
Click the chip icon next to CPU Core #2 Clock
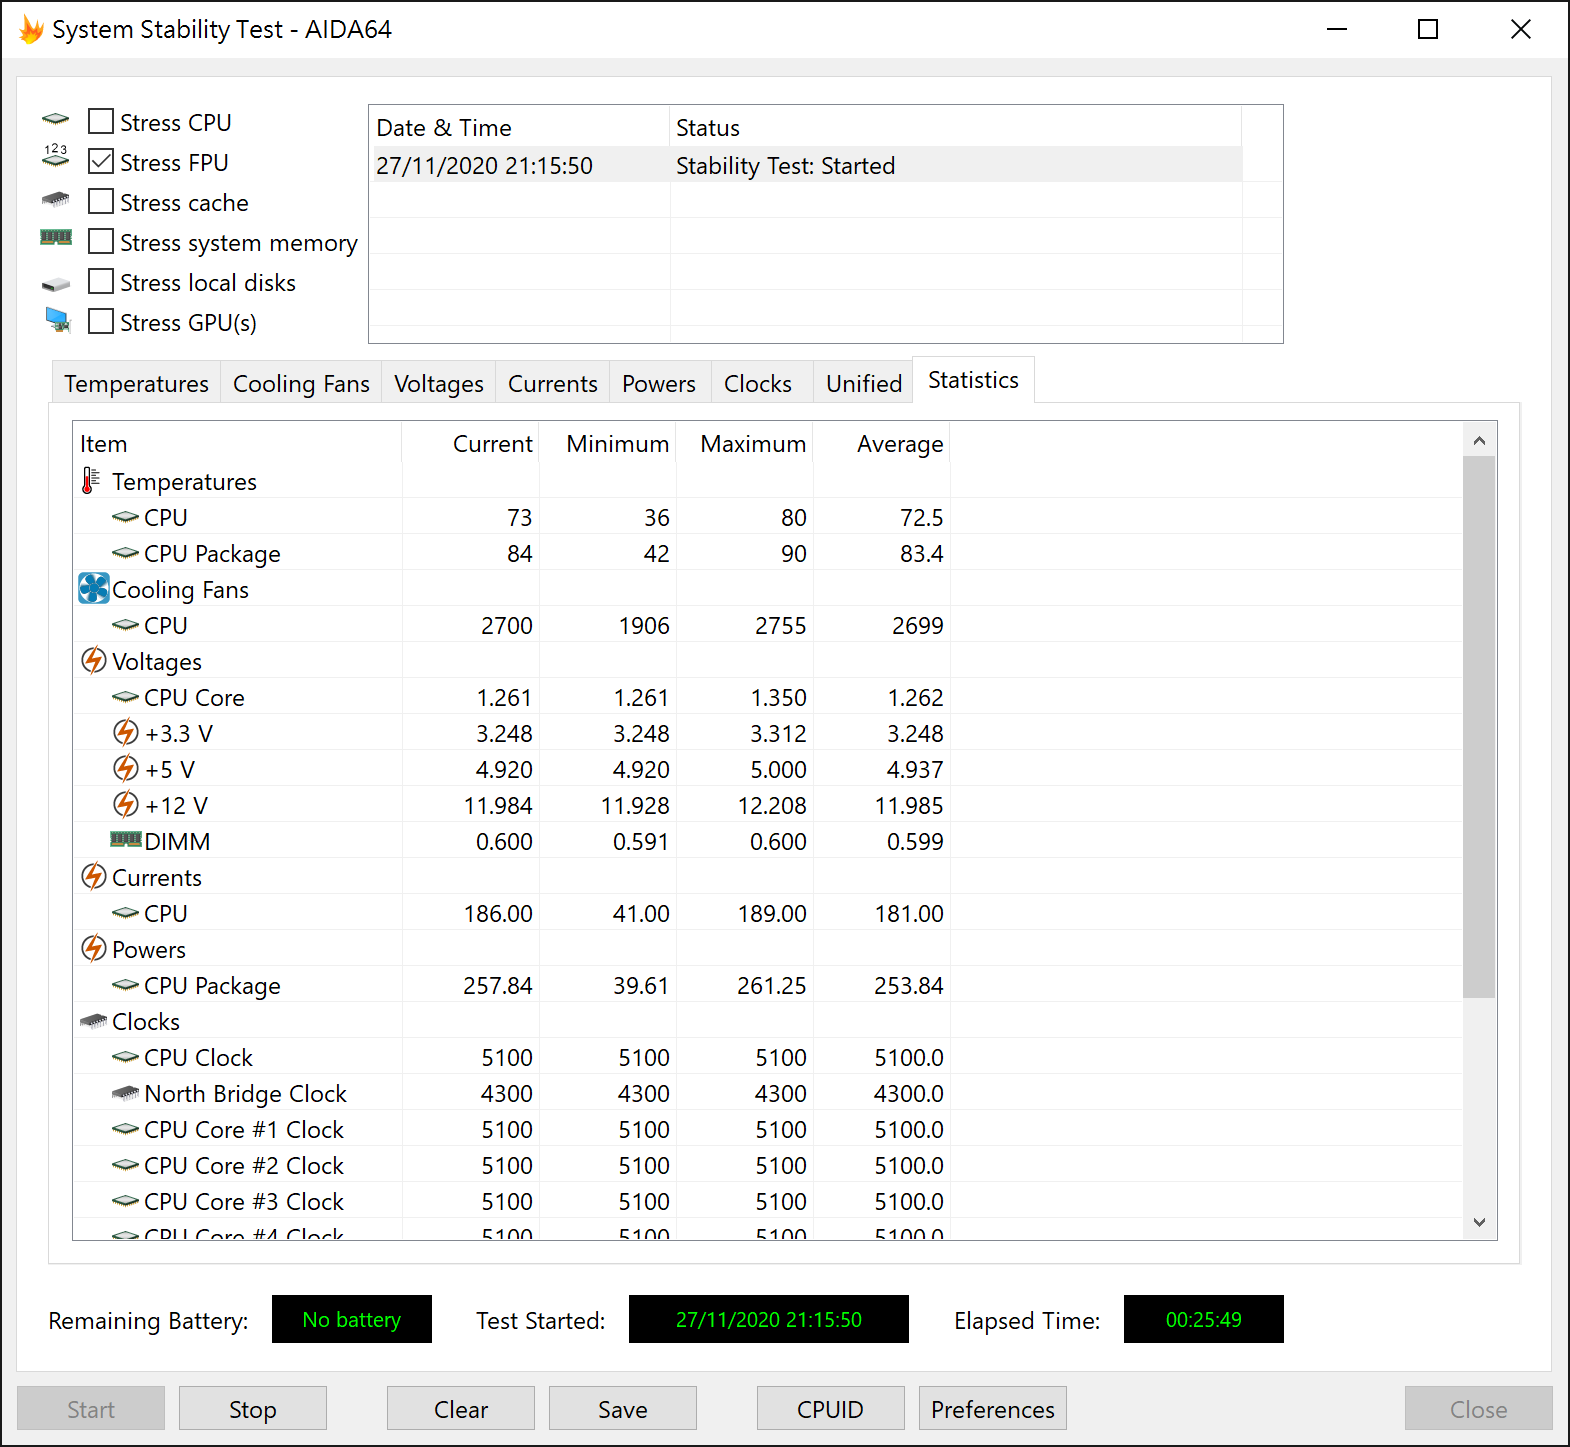[126, 1165]
